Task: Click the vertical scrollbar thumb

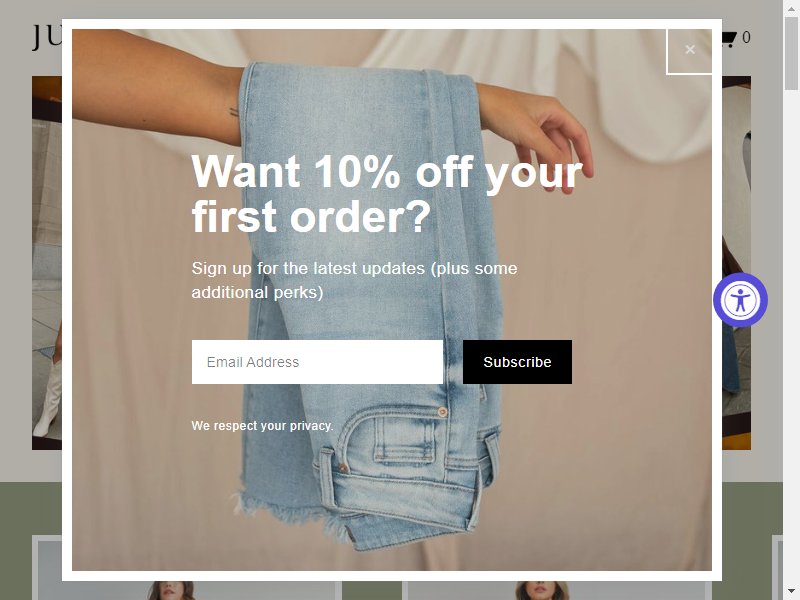Action: point(791,54)
